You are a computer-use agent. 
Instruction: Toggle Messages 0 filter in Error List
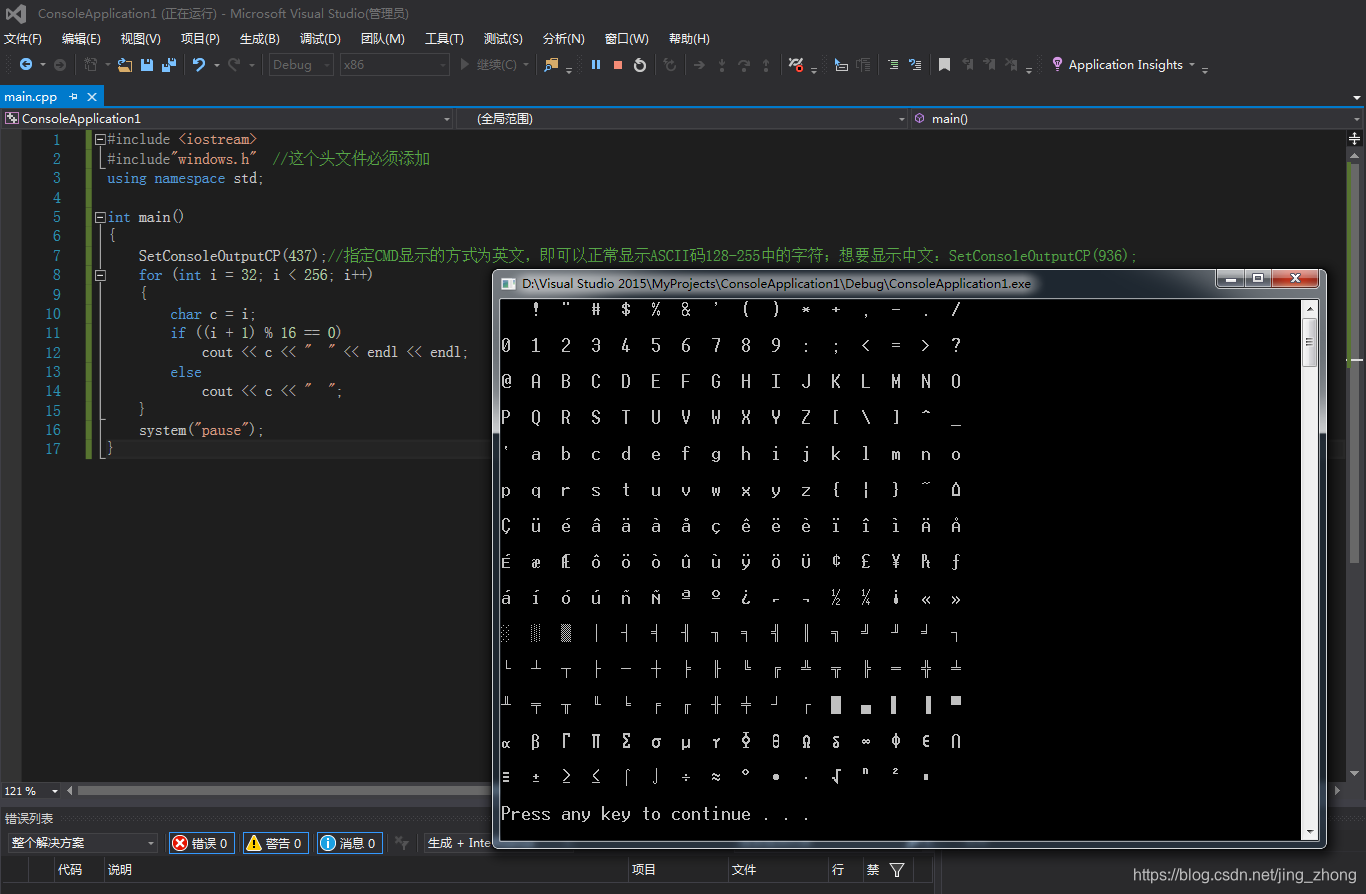350,843
